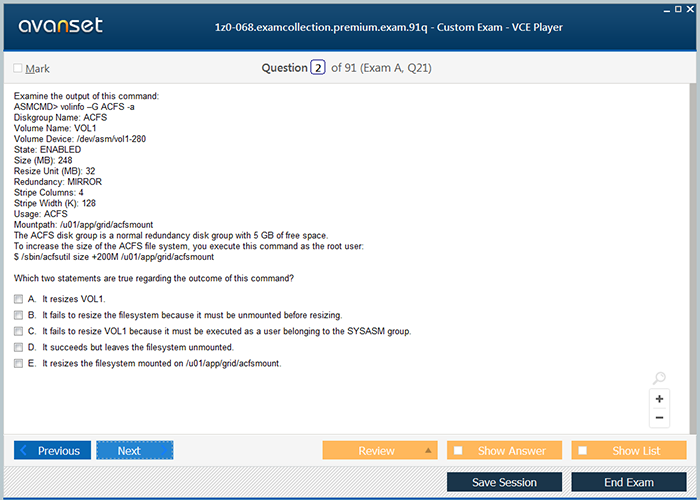
Task: Click the question number input field
Action: [317, 68]
